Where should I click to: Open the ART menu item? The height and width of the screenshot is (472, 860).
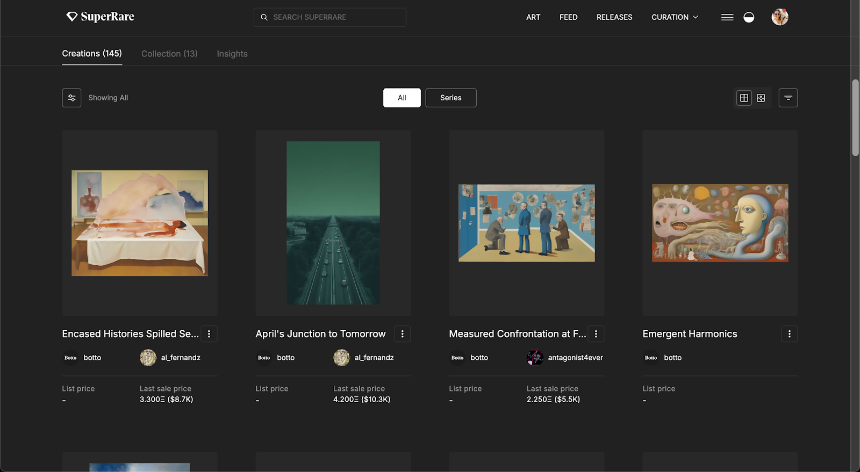533,17
